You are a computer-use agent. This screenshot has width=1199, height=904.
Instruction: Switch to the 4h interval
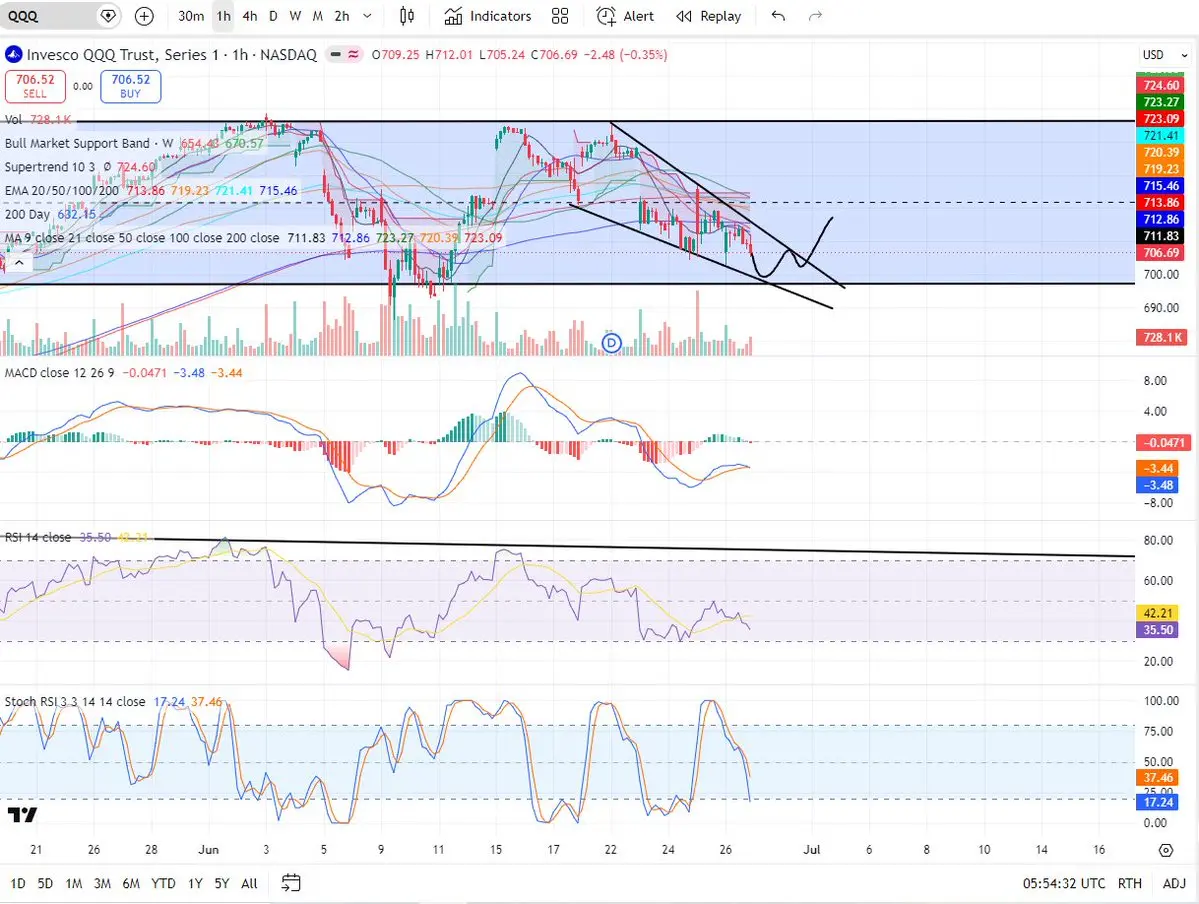coord(249,16)
